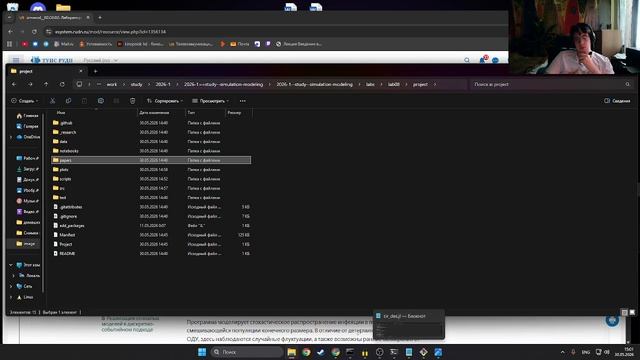
Task: Select the scripts folder
Action: 151,179
